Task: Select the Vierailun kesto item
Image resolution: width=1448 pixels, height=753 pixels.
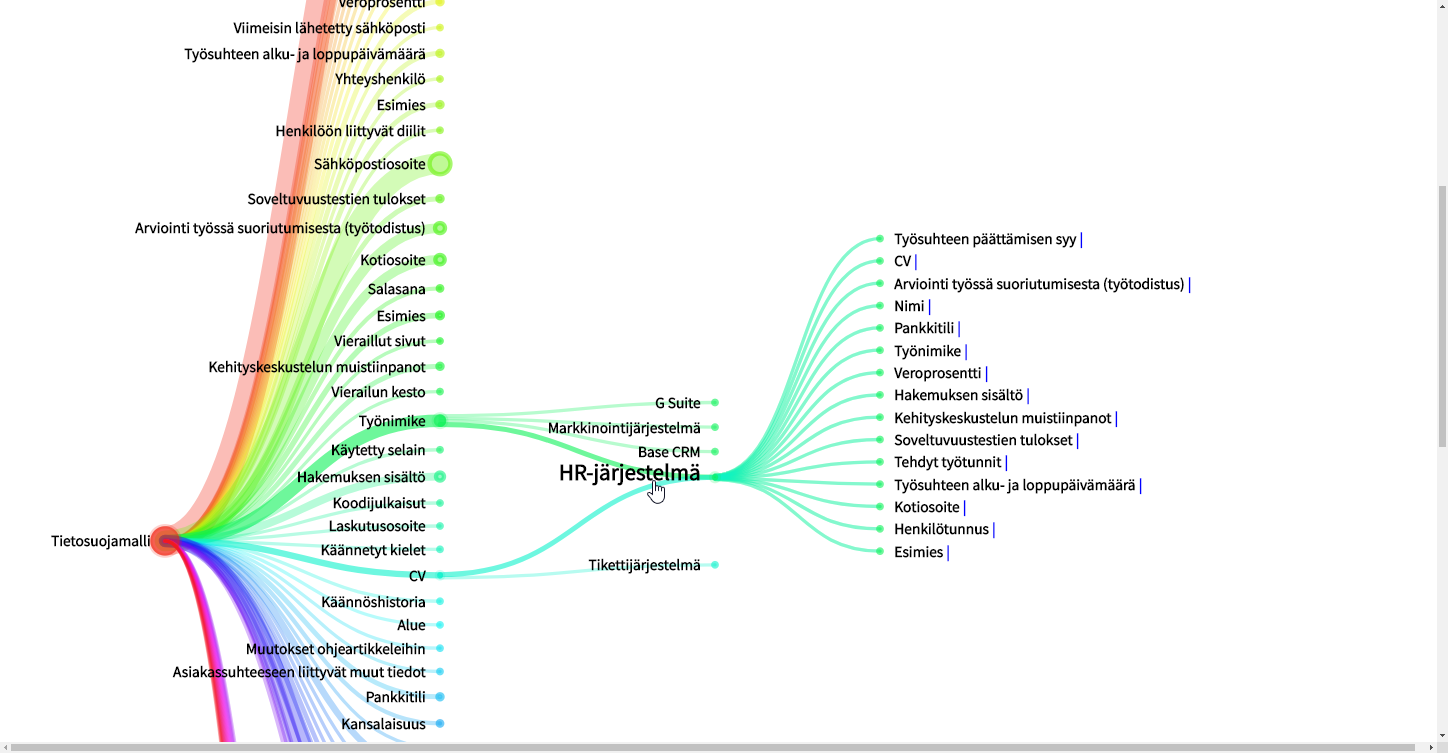Action: click(378, 392)
